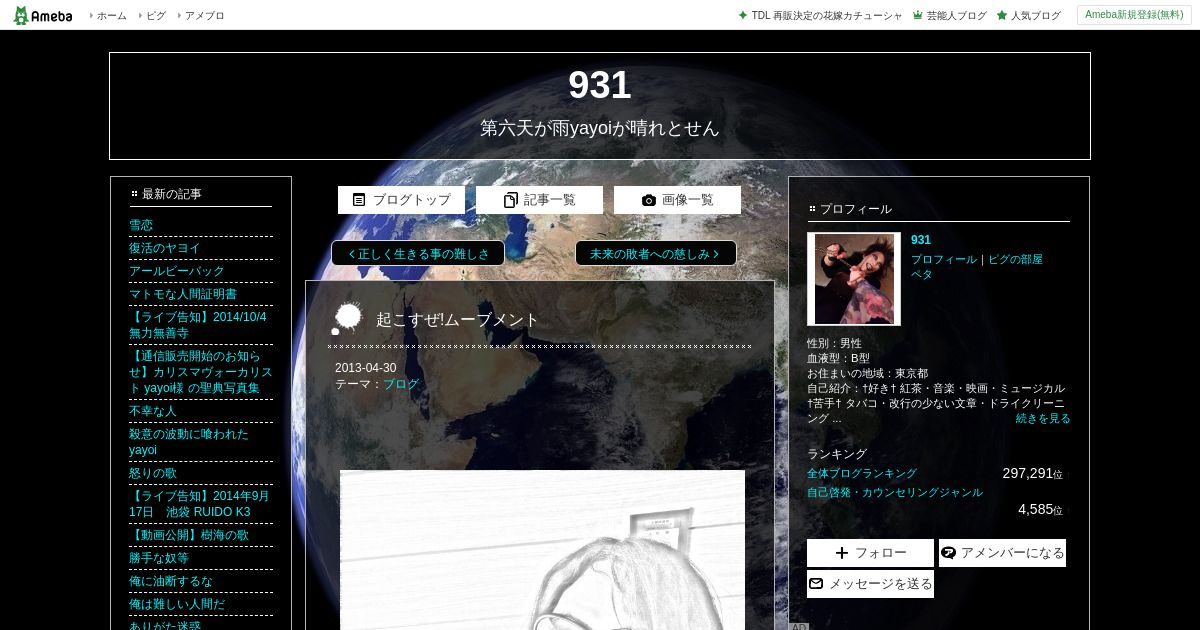Image resolution: width=1200 pixels, height=630 pixels.
Task: Open 人気ブログ link
Action: pos(1035,16)
